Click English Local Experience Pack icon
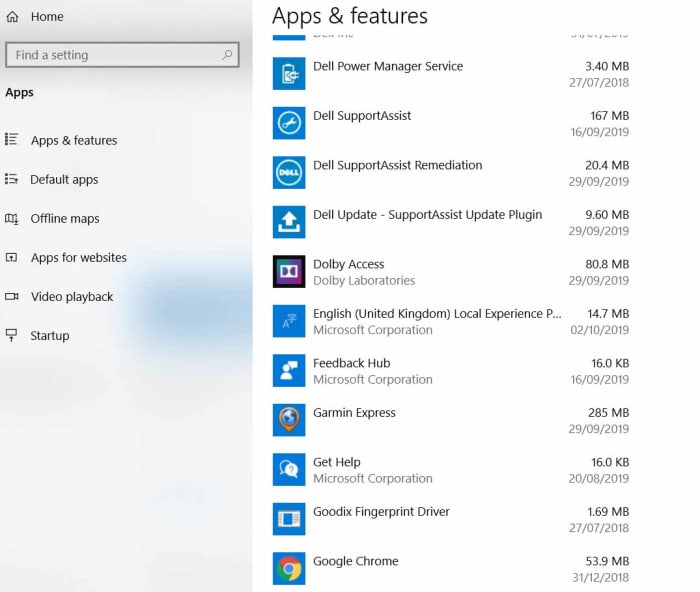The width and height of the screenshot is (700, 592). tap(289, 321)
